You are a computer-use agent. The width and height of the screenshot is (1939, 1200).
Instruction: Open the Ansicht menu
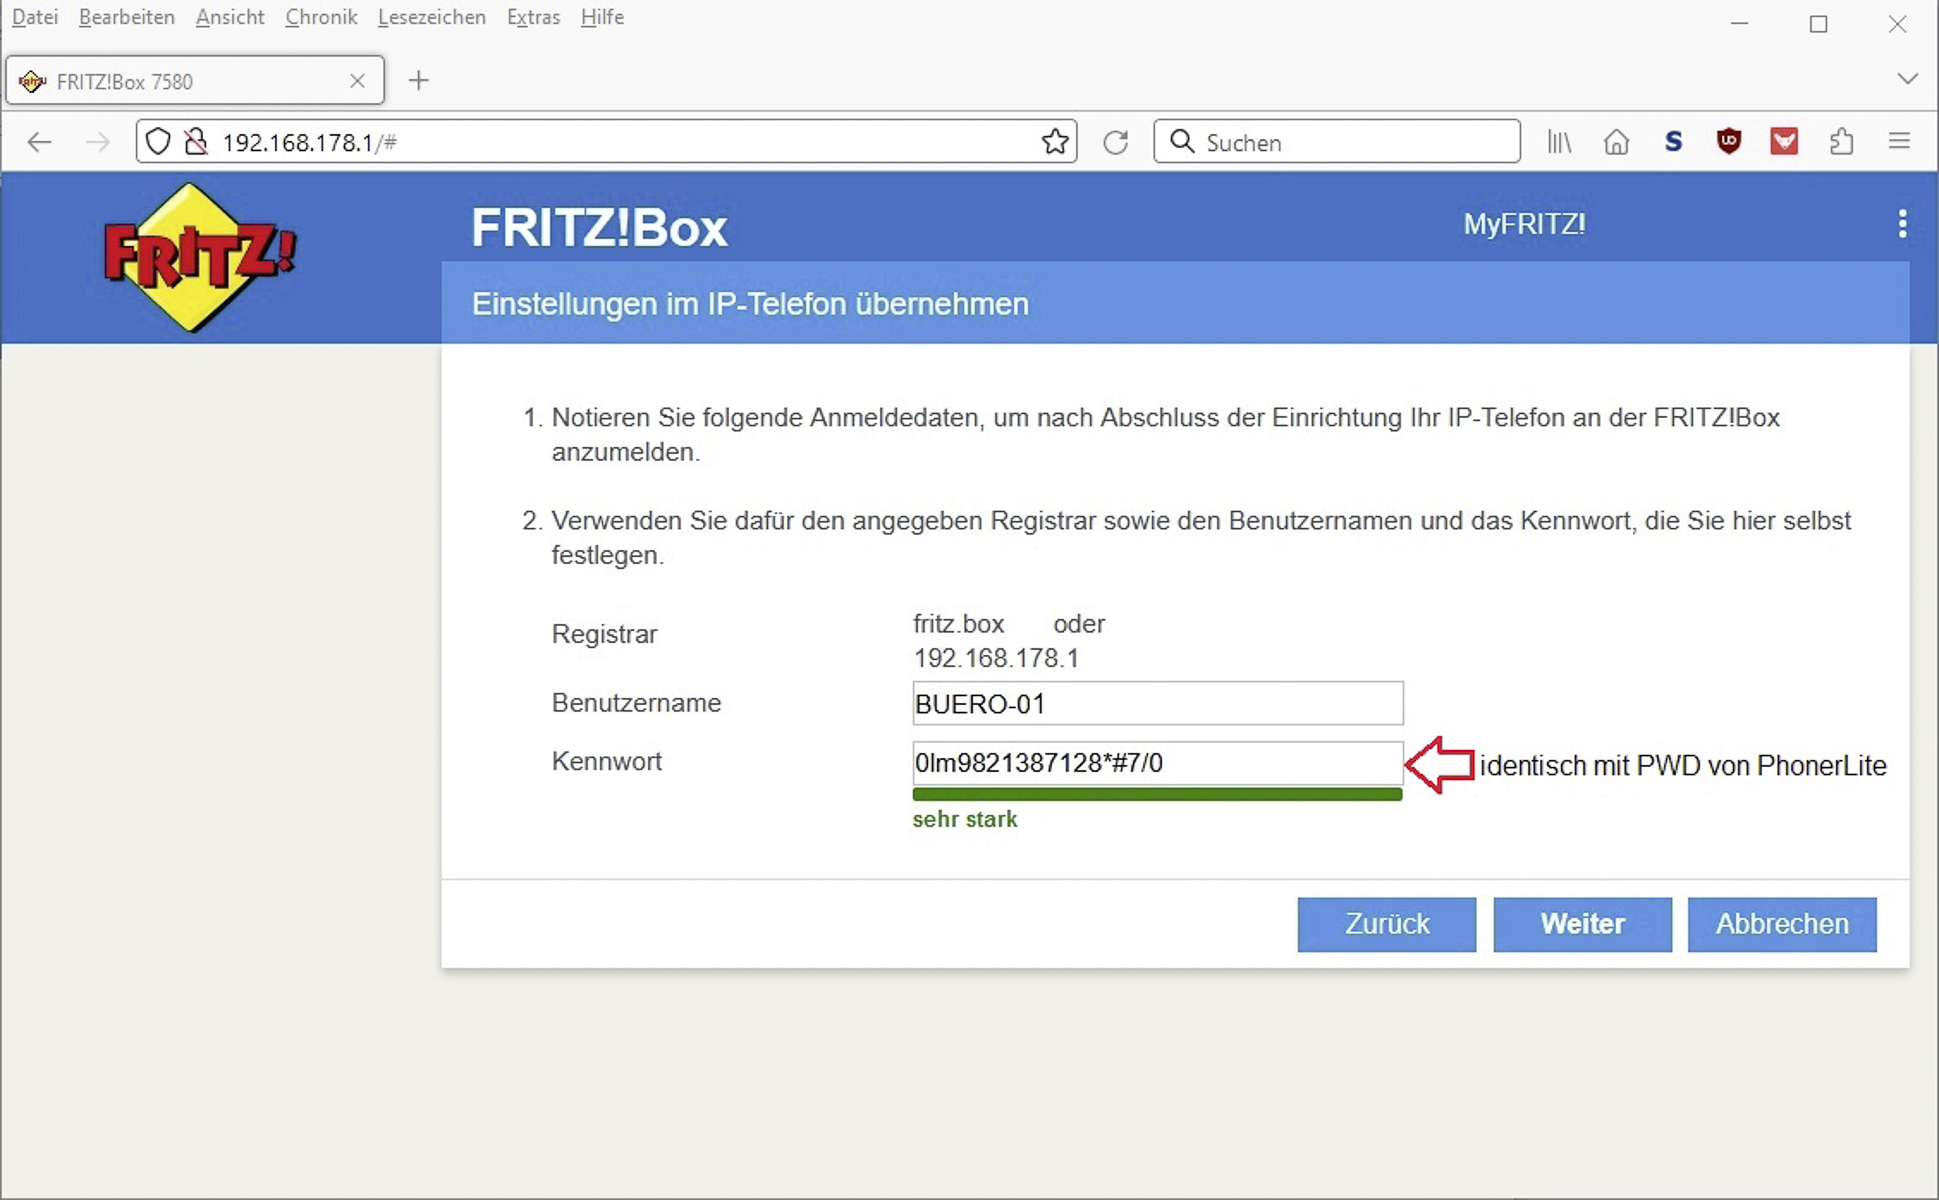tap(230, 17)
